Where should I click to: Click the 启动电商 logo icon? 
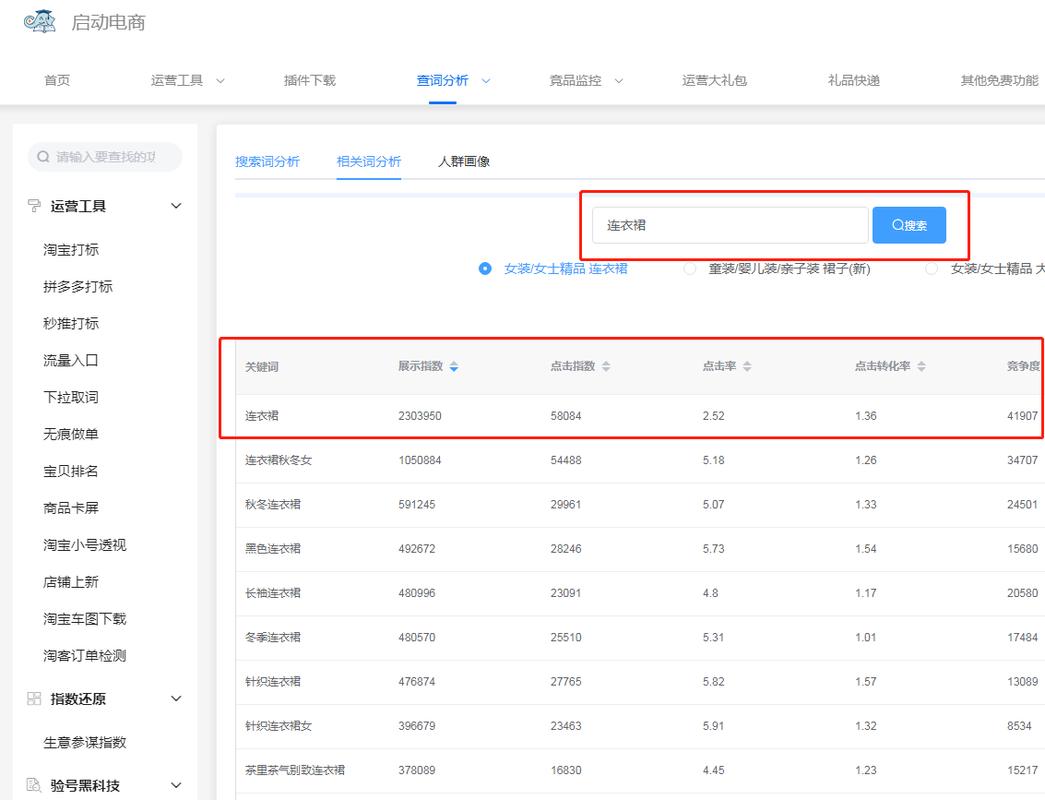click(x=39, y=21)
